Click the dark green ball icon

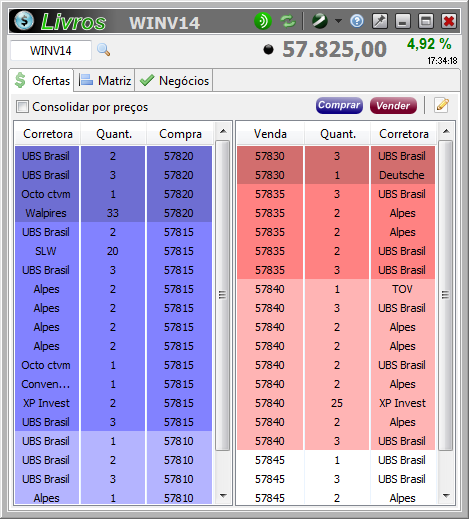[x=320, y=21]
